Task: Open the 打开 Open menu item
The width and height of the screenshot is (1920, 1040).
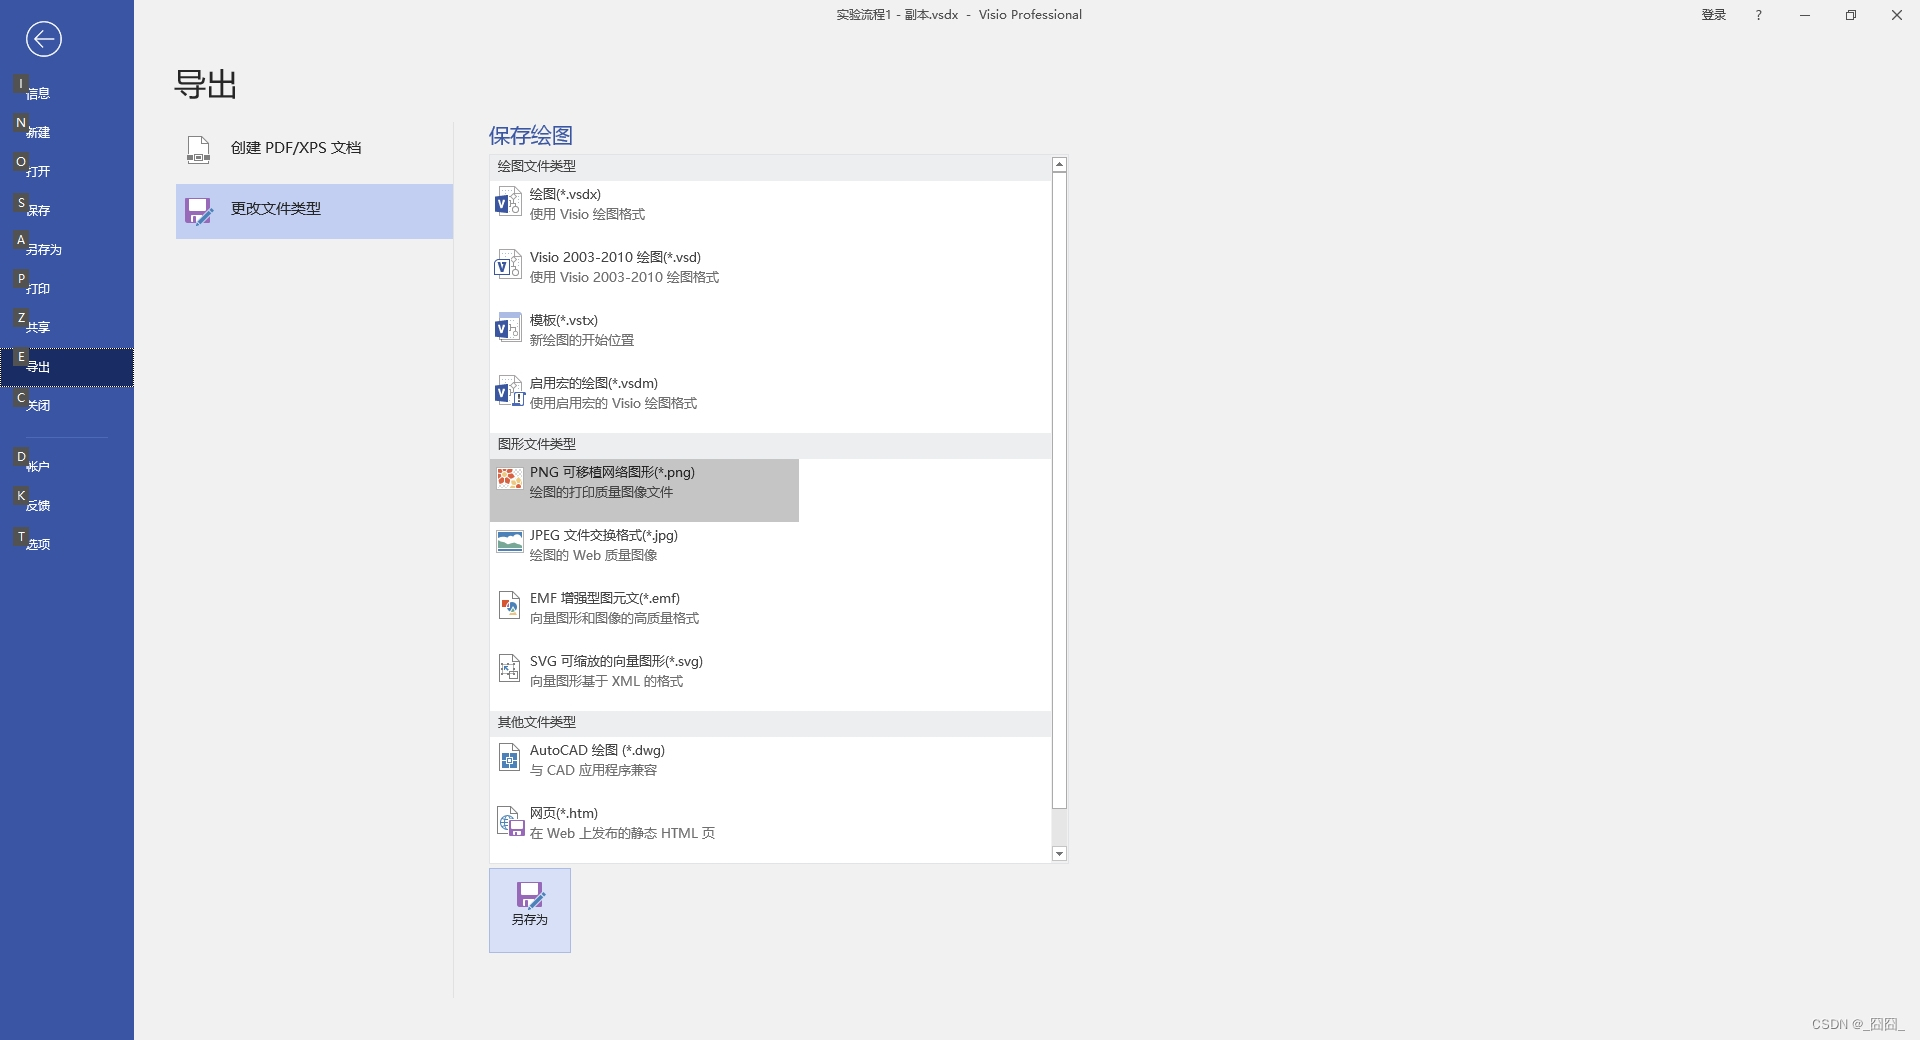Action: tap(66, 171)
